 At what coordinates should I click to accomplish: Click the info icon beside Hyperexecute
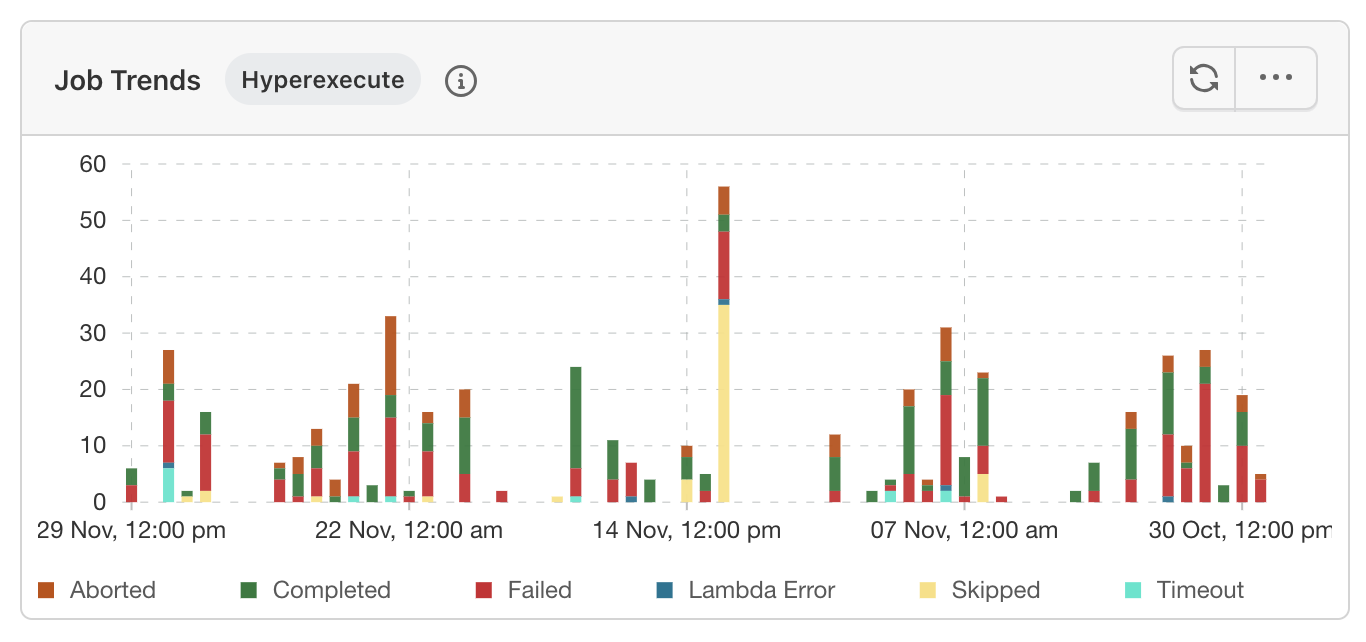461,81
